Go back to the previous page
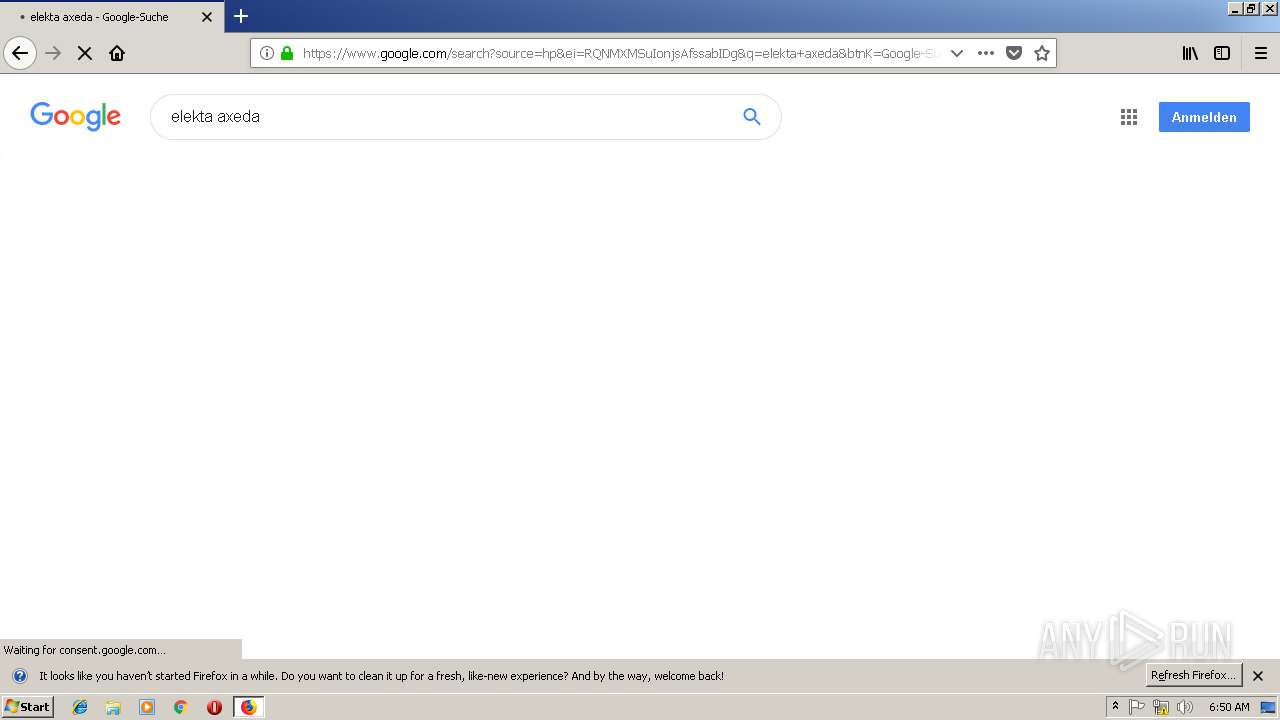This screenshot has height=720, width=1280. [x=20, y=53]
